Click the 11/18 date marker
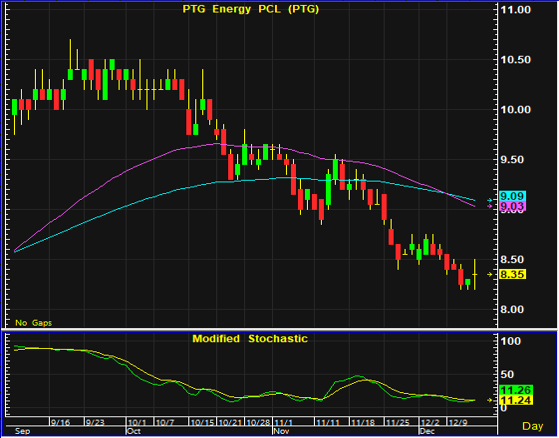The height and width of the screenshot is (438, 559). (363, 422)
